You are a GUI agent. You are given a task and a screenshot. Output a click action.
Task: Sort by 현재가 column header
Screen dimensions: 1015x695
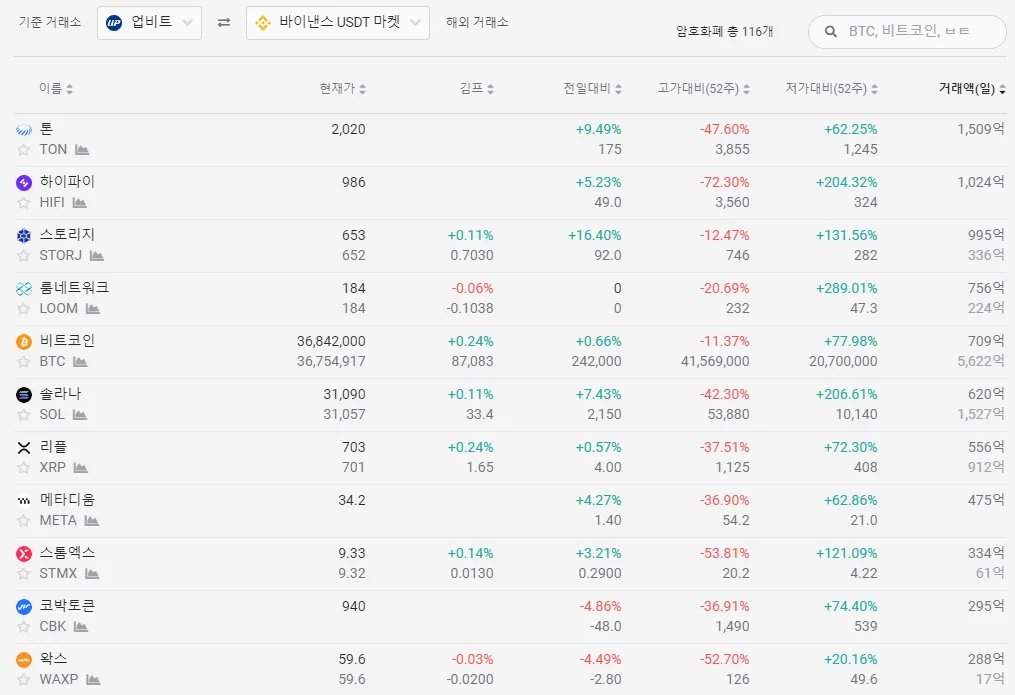[342, 88]
